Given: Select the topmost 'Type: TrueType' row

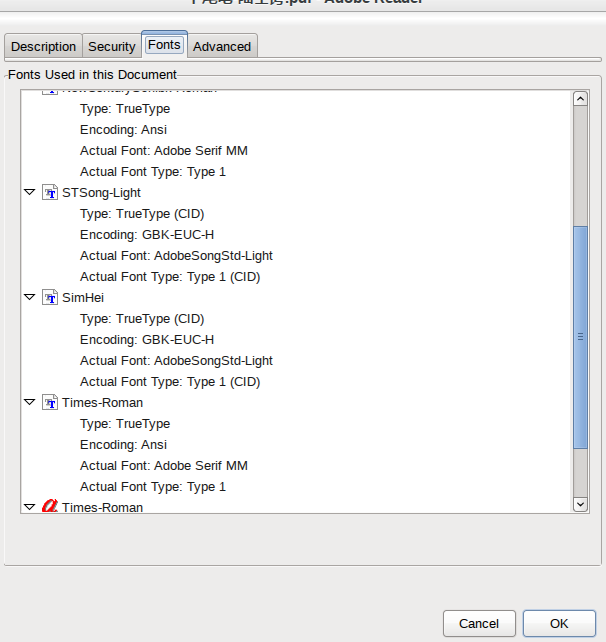Looking at the screenshot, I should [125, 109].
